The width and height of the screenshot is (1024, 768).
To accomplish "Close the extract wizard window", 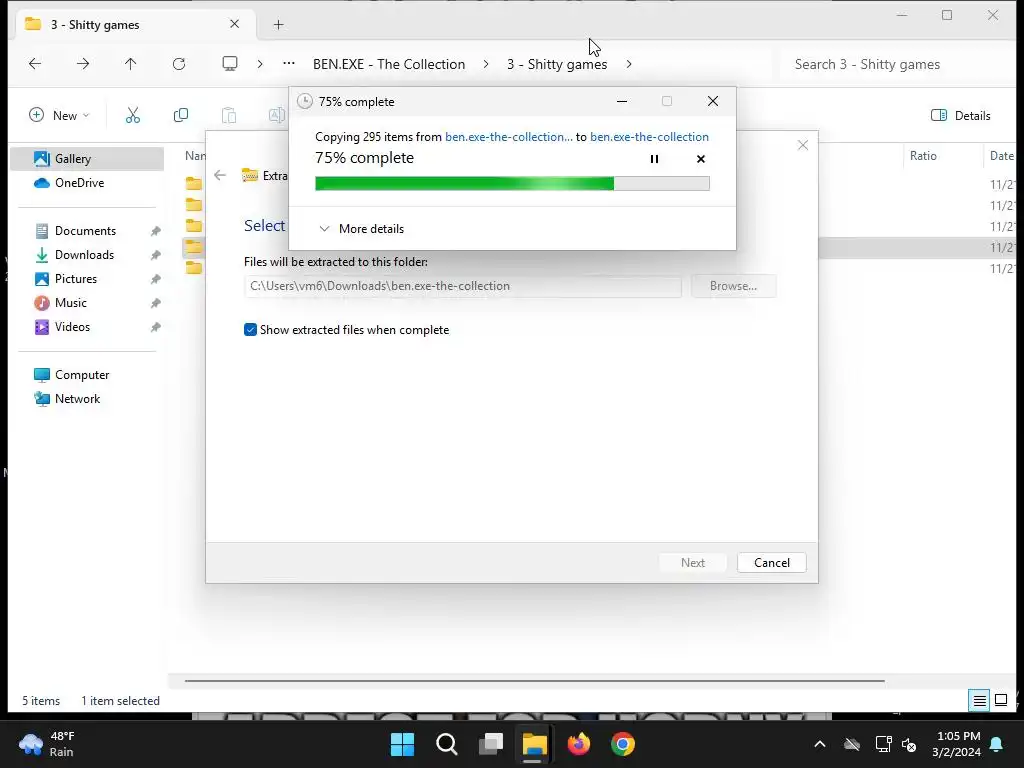I will point(803,145).
